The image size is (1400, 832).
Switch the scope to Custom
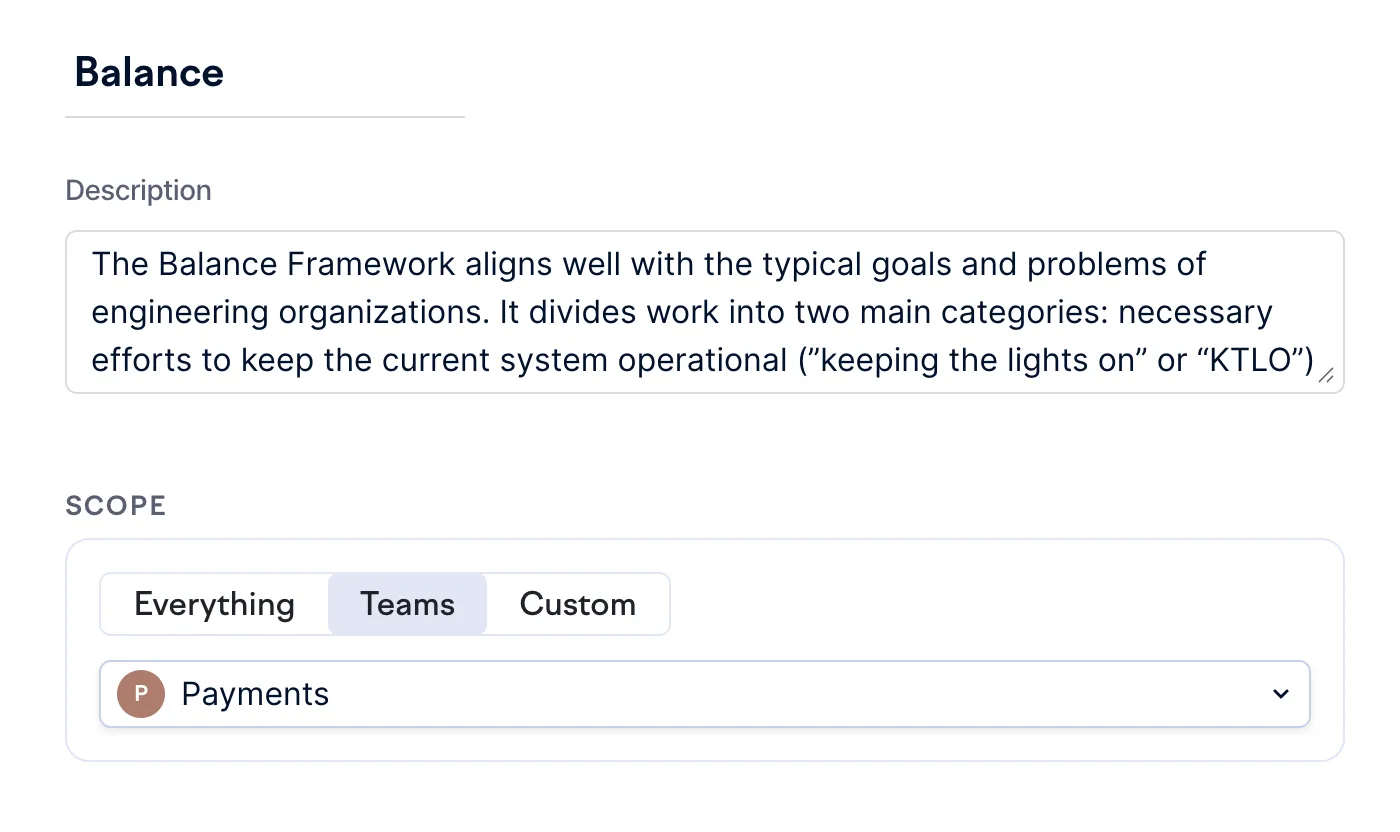point(578,604)
